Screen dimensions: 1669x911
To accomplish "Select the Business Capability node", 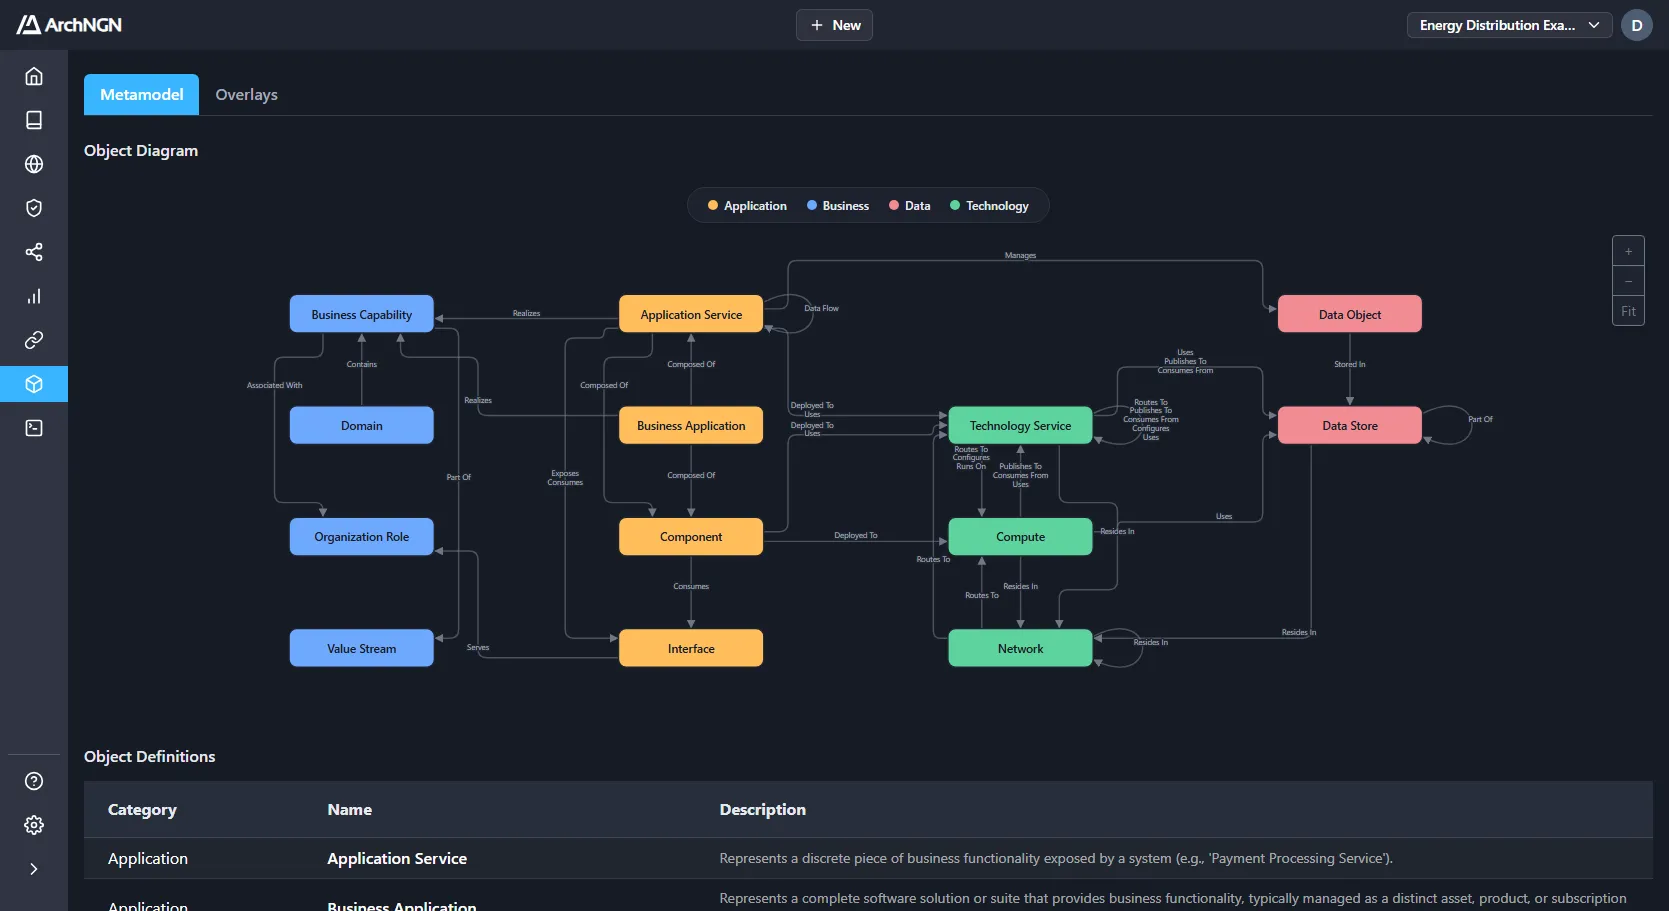I will pyautogui.click(x=362, y=314).
